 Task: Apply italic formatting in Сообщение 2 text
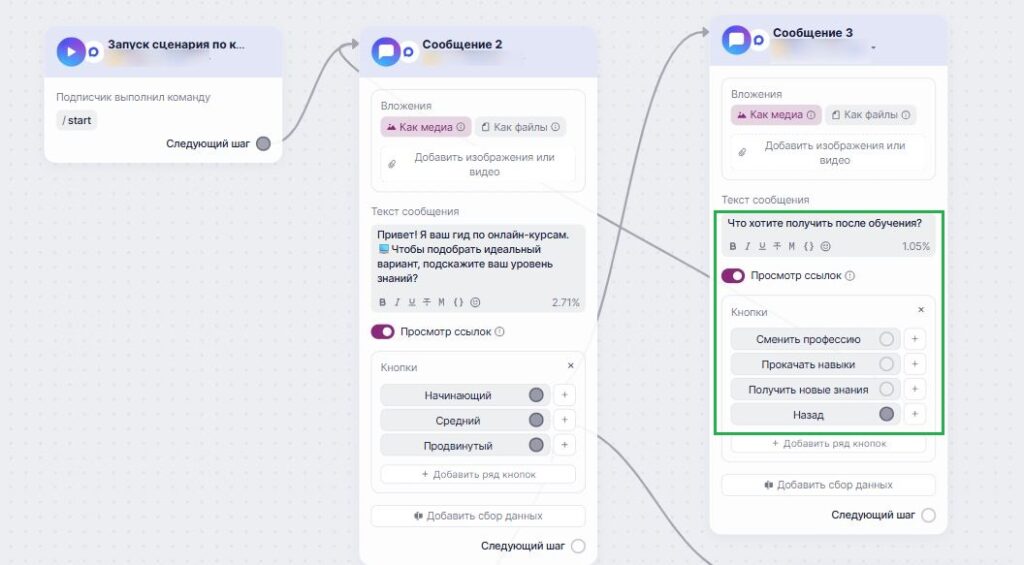(x=397, y=302)
